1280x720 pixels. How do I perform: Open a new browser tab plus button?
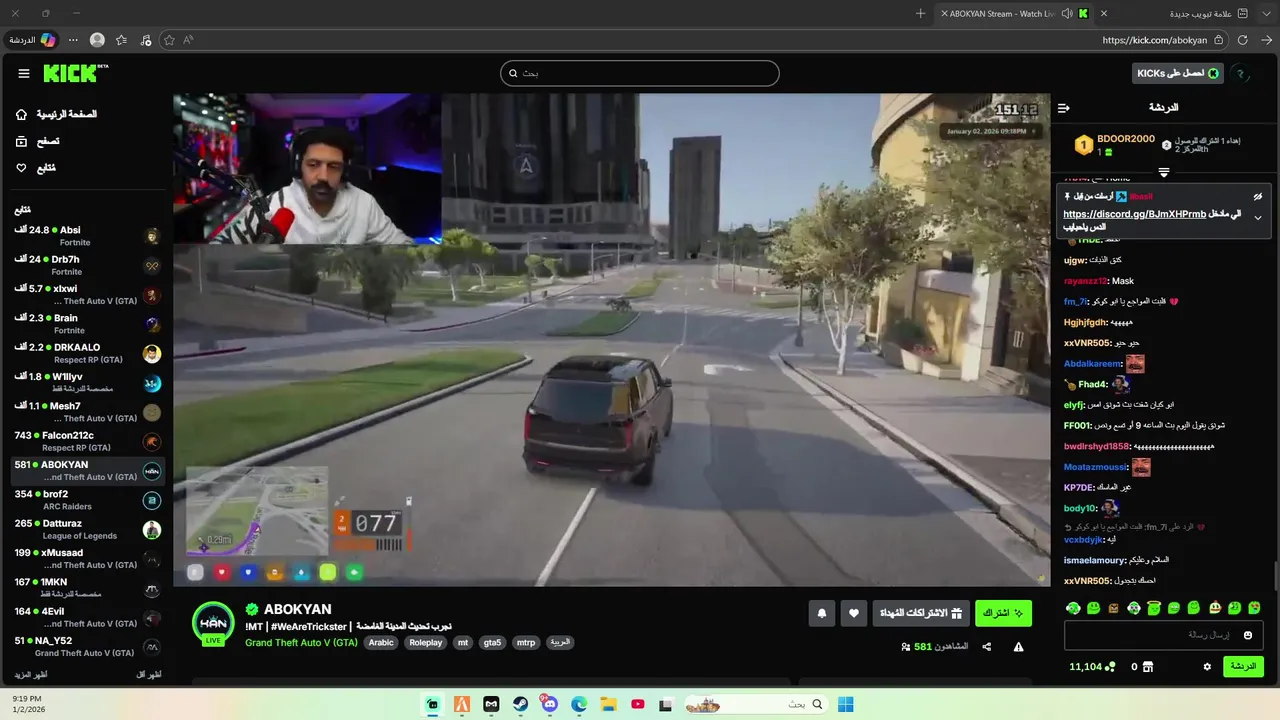pyautogui.click(x=920, y=13)
